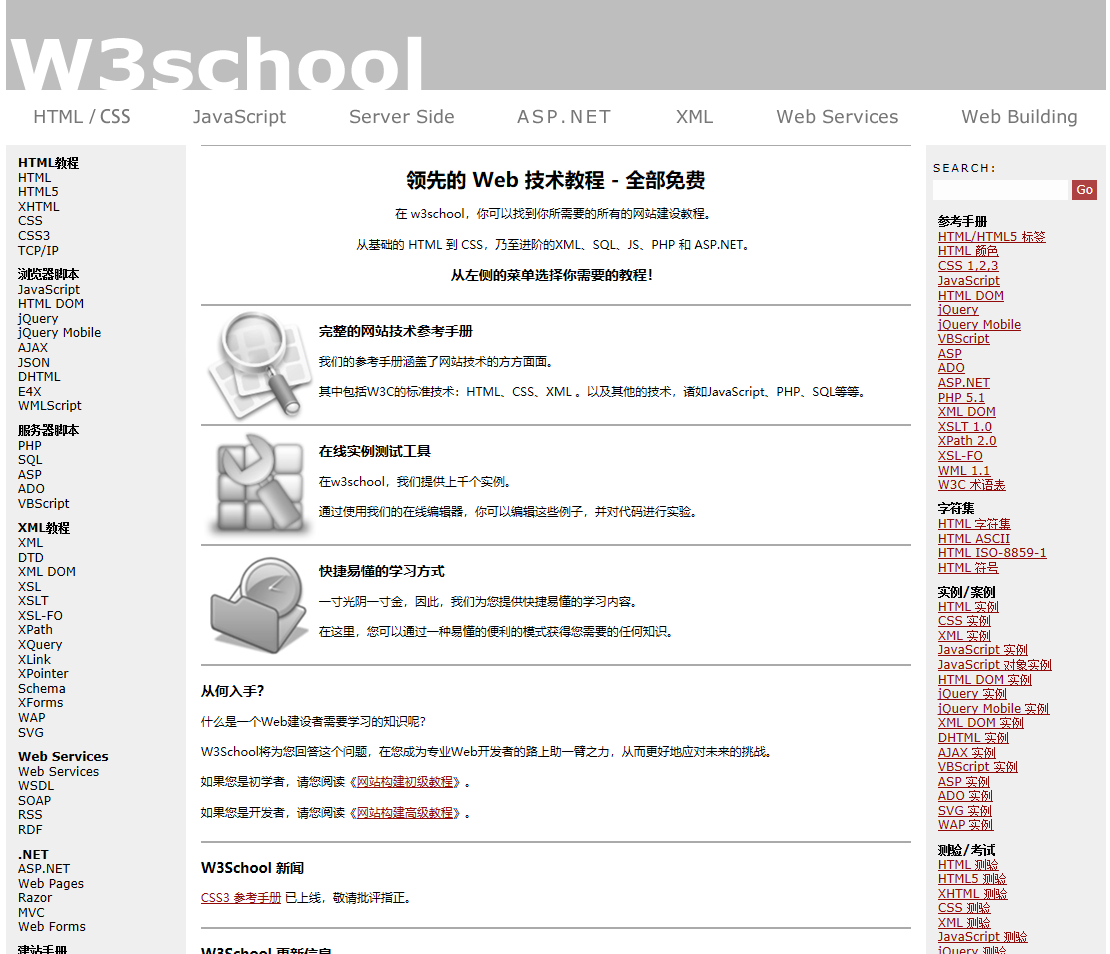Open TCP/IP tutorial link
The height and width of the screenshot is (954, 1110).
click(38, 251)
